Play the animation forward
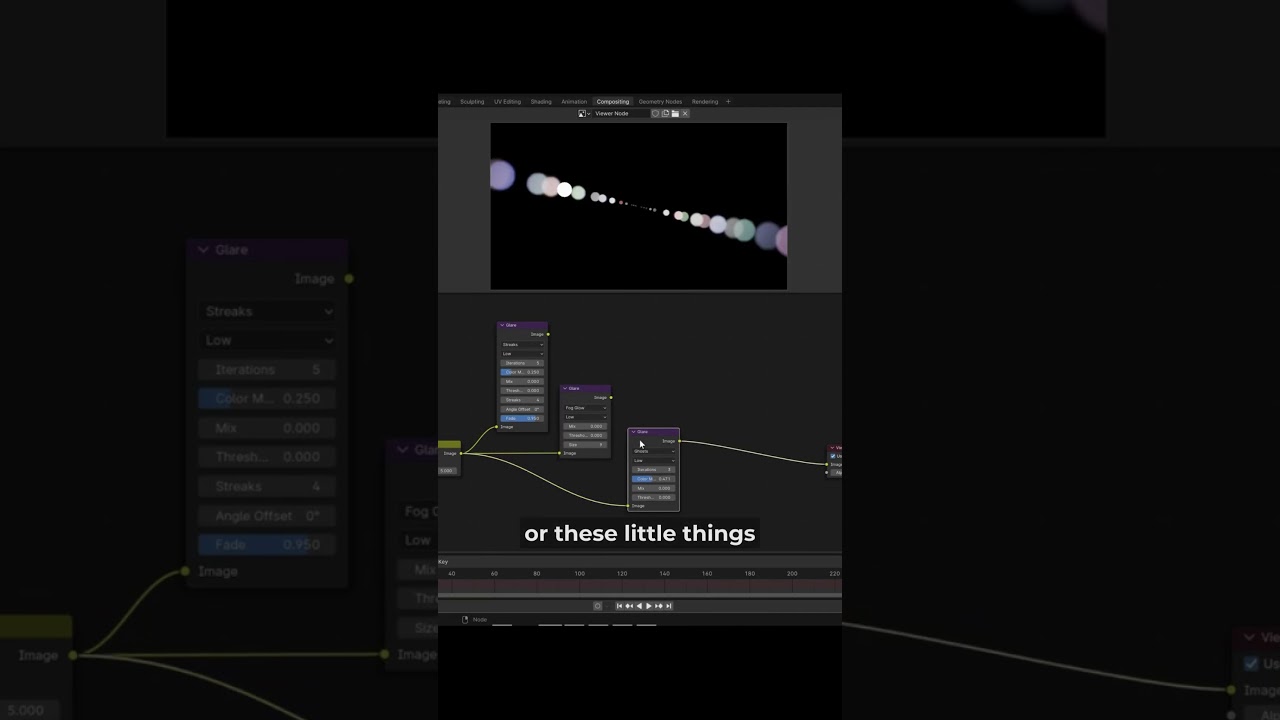The image size is (1280, 720). click(x=649, y=606)
